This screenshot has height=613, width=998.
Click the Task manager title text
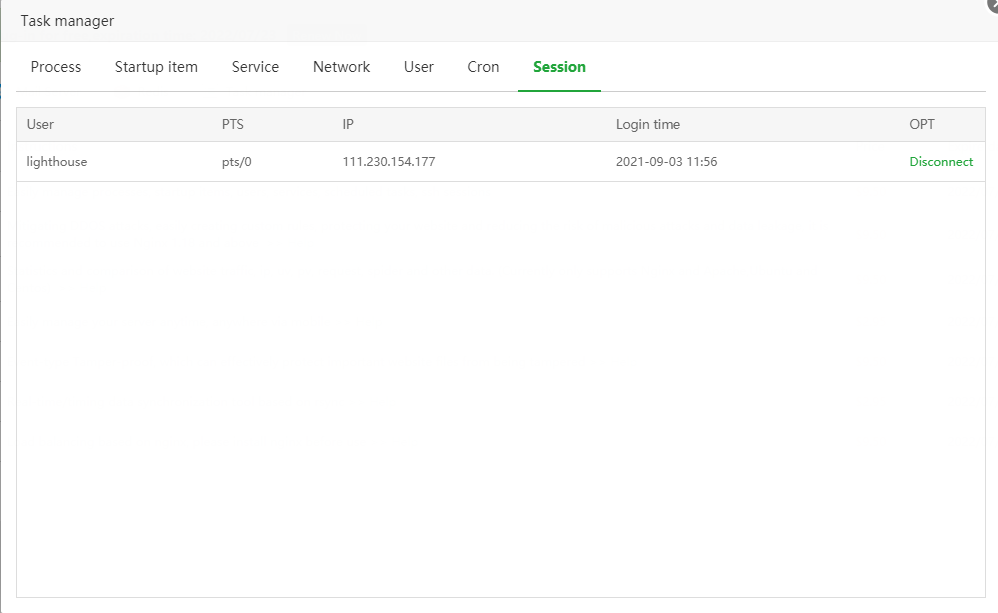pyautogui.click(x=67, y=21)
